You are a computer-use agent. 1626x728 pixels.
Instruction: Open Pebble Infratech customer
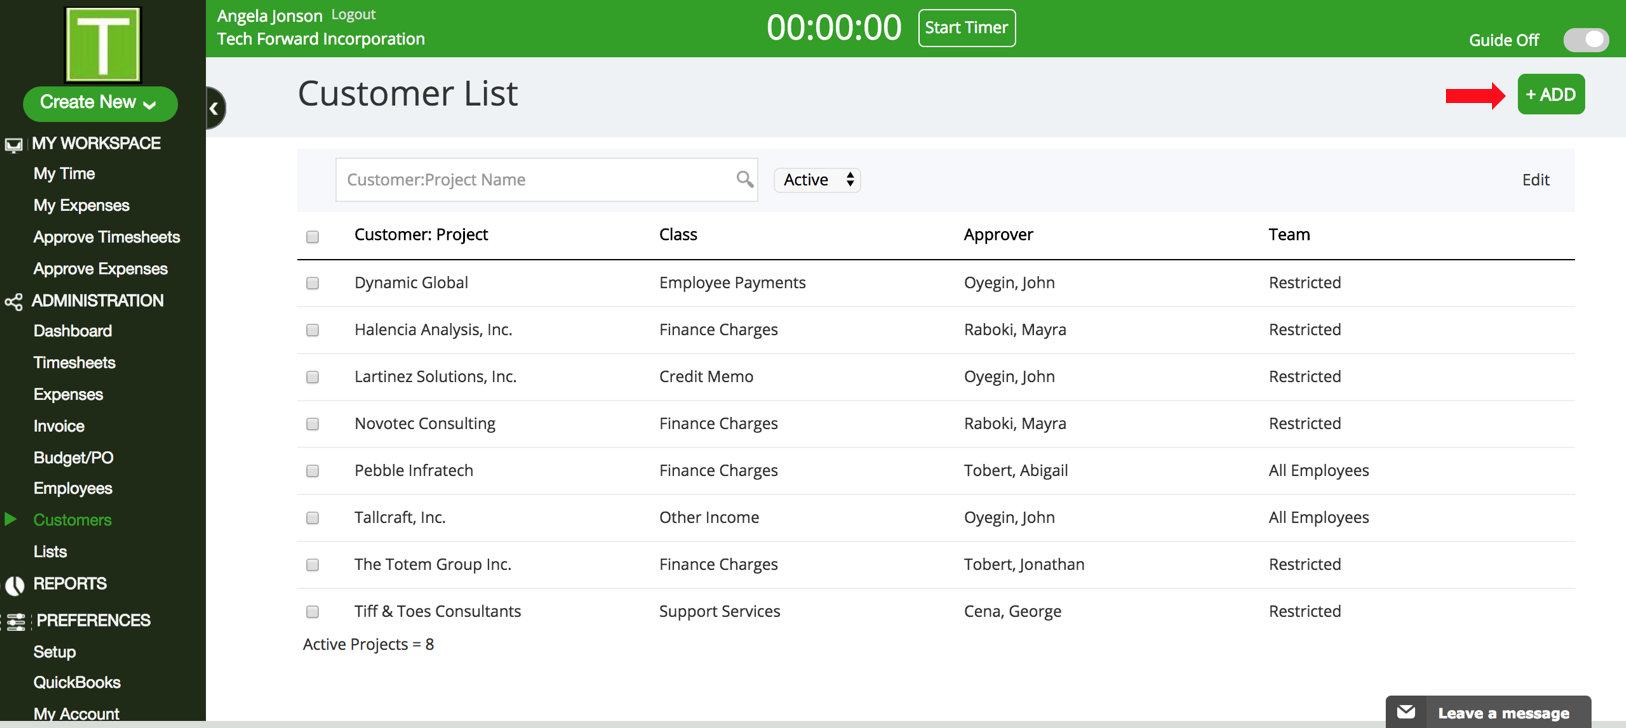(414, 471)
